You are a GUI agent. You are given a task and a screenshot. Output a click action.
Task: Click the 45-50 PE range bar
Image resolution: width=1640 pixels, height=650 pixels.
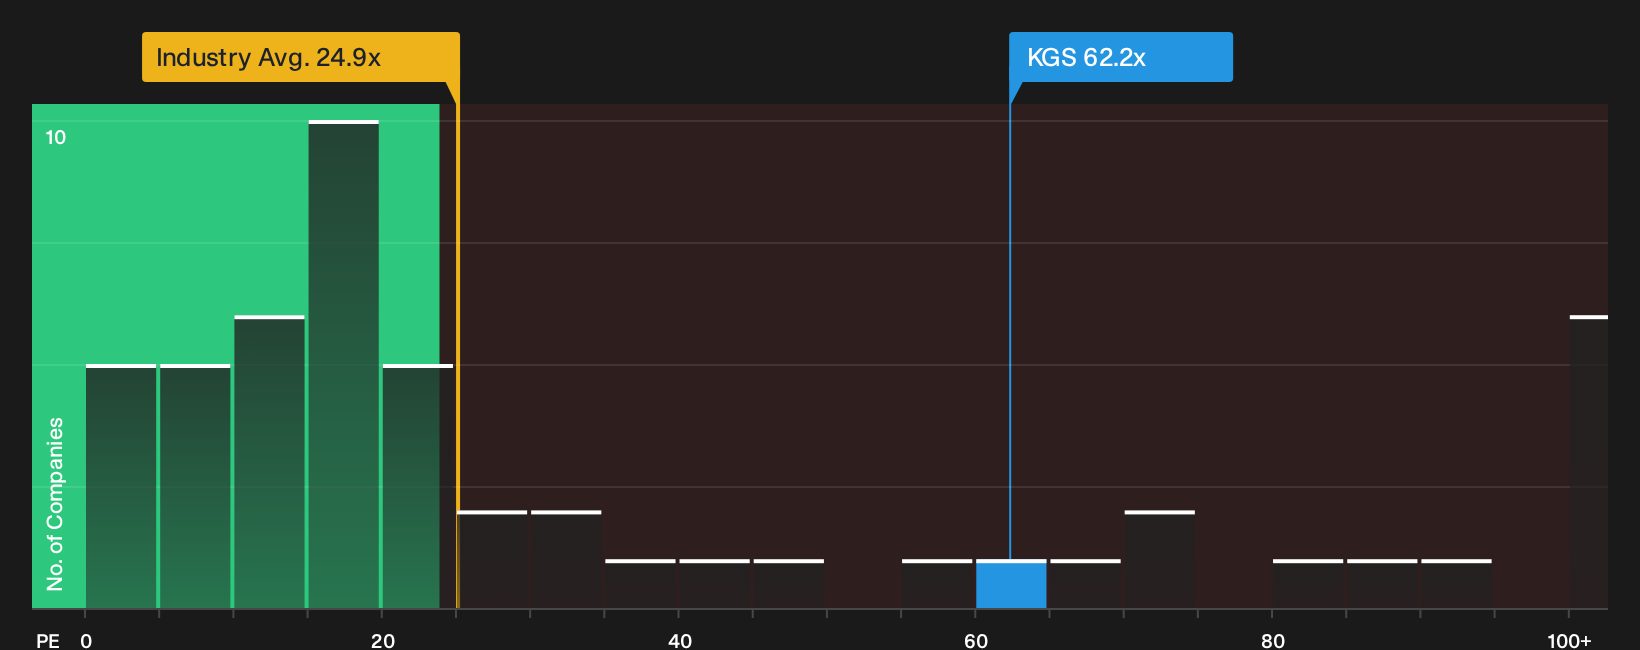click(789, 584)
